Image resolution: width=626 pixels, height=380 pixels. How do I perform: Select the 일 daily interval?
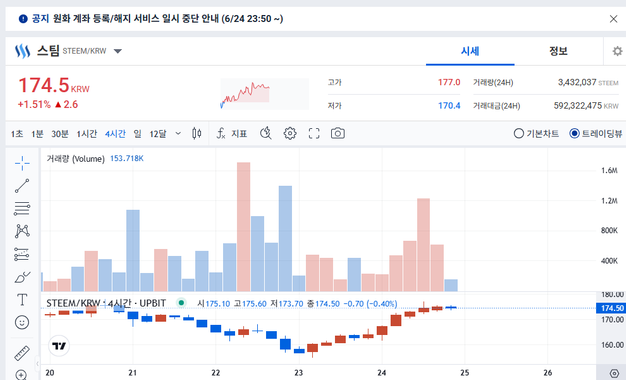137,134
